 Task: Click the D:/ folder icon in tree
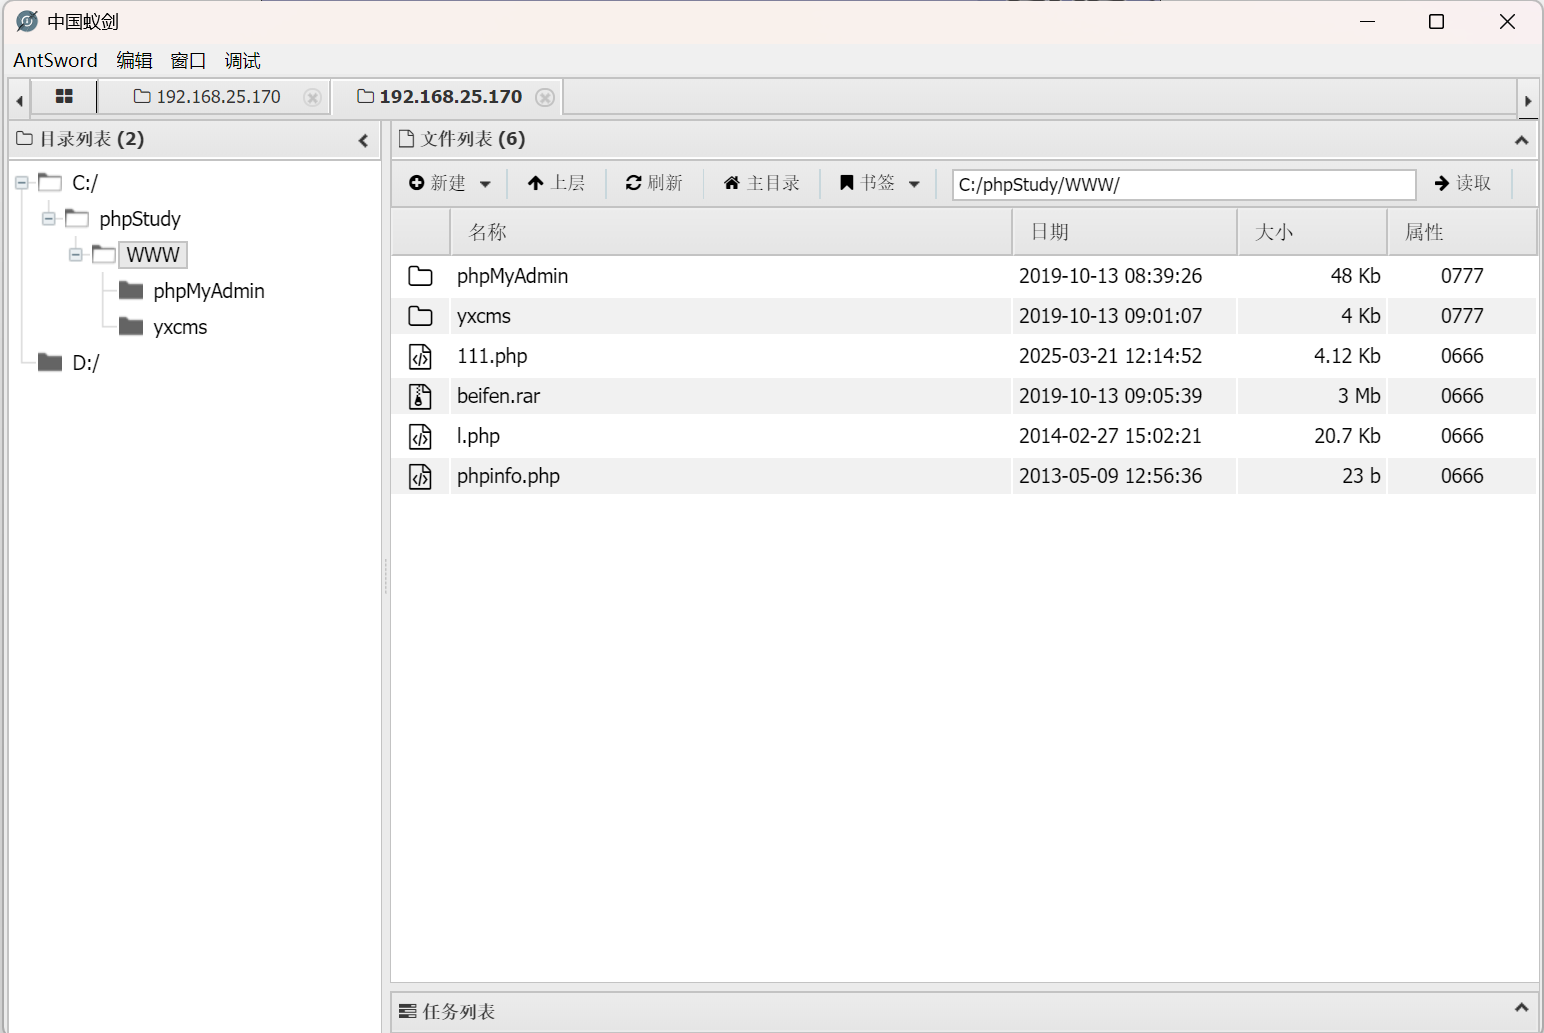[x=50, y=362]
